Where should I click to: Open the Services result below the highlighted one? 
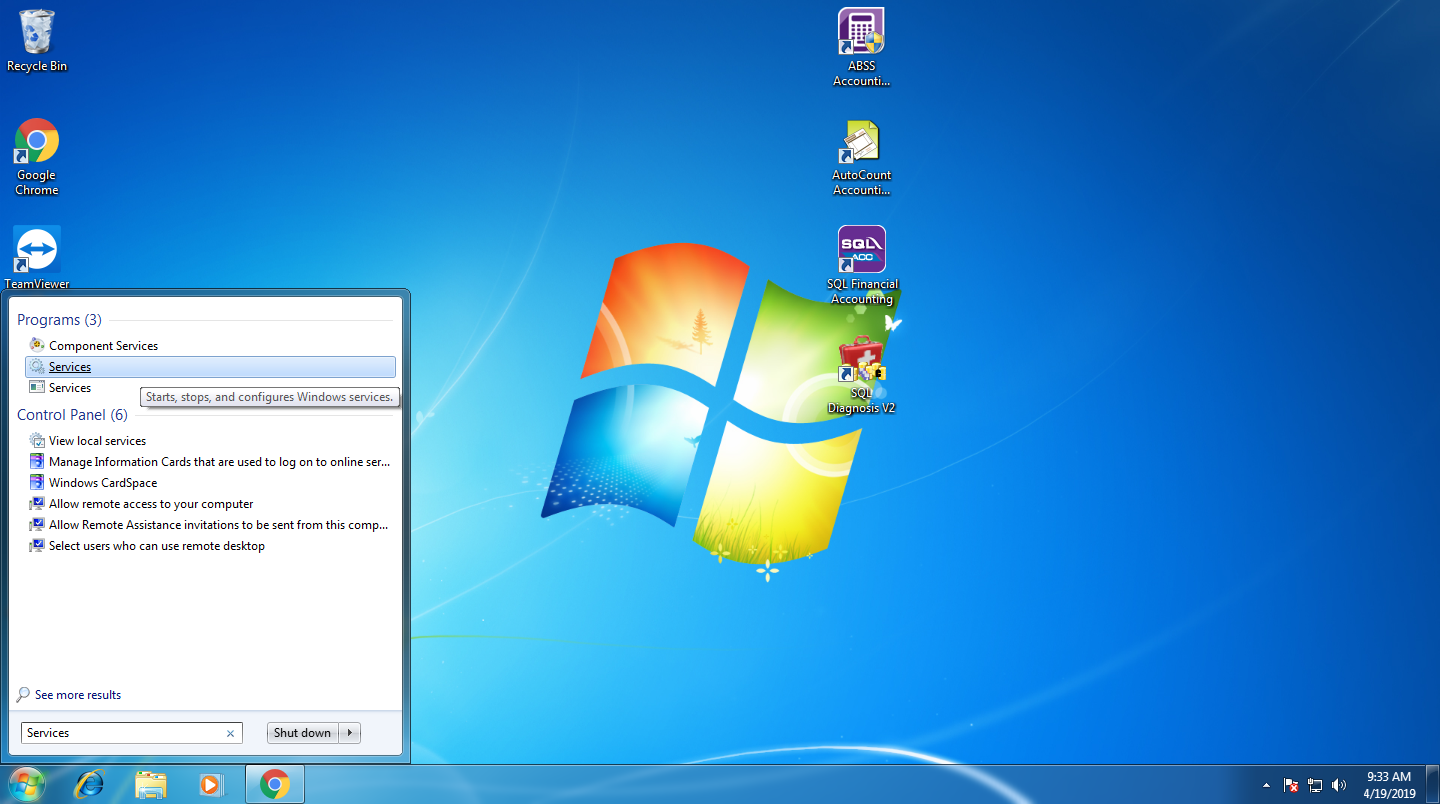tap(210, 388)
